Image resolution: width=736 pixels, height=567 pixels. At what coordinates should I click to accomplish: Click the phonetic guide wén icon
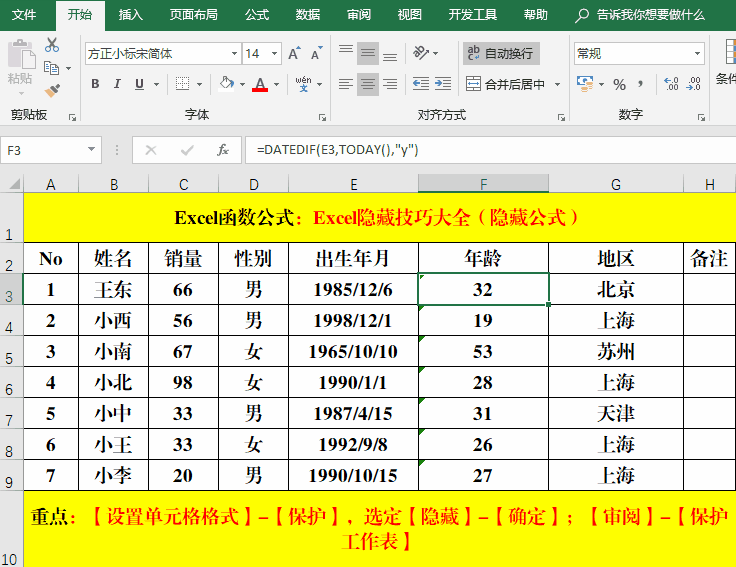[303, 84]
